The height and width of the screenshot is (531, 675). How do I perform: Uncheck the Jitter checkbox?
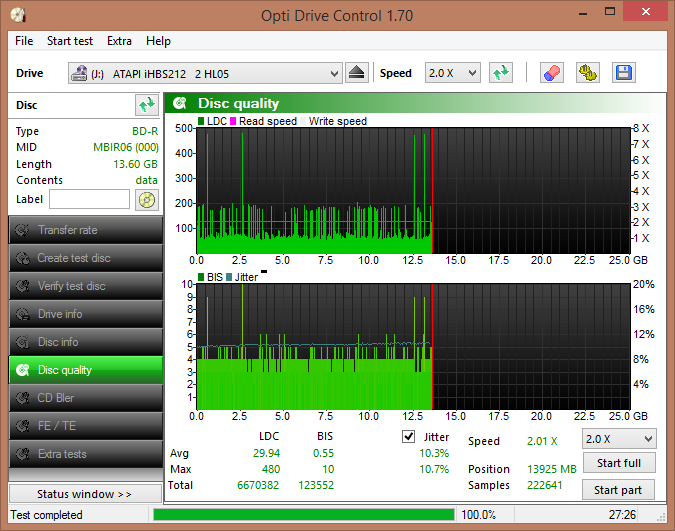point(408,437)
